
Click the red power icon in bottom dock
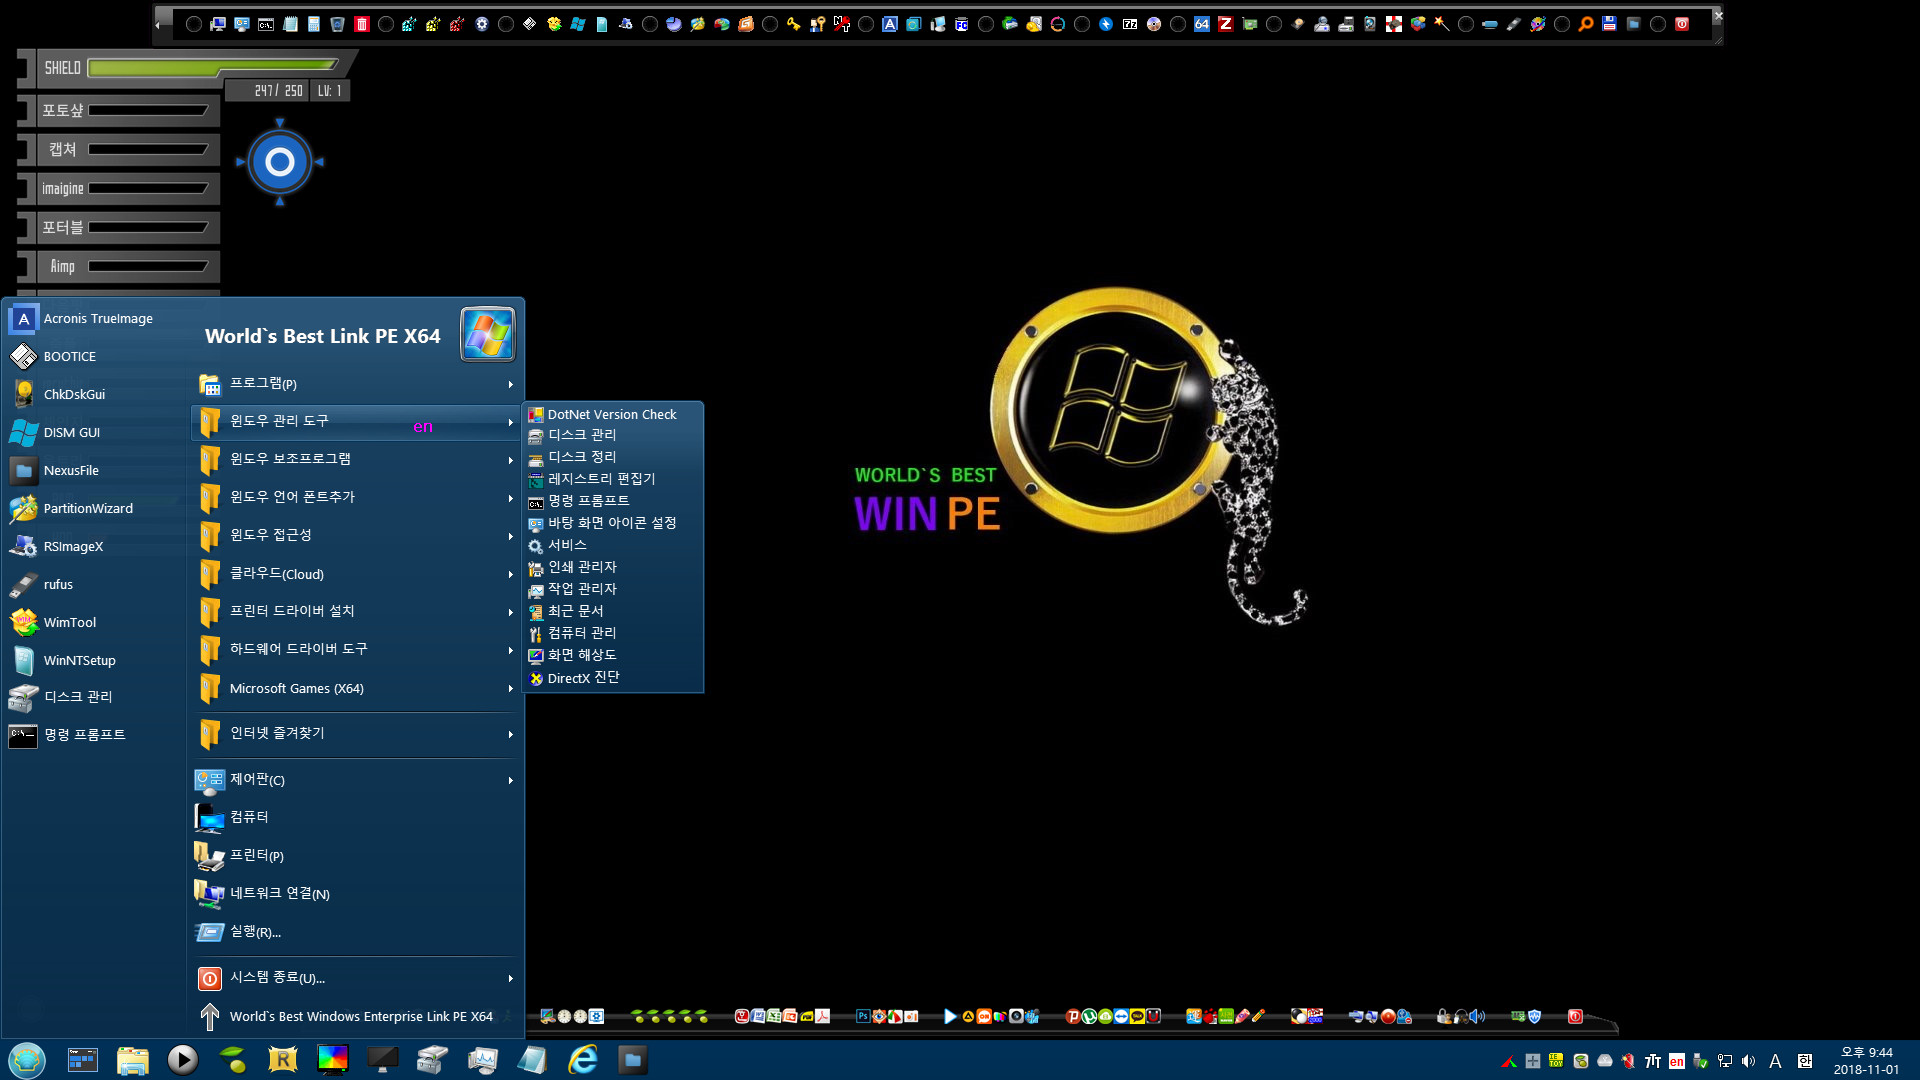tap(1575, 1016)
